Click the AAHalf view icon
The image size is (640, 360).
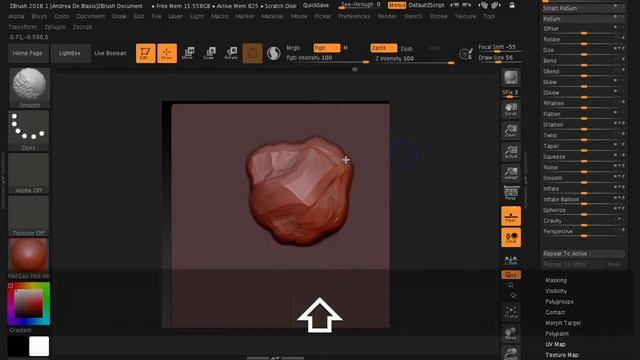pos(511,173)
